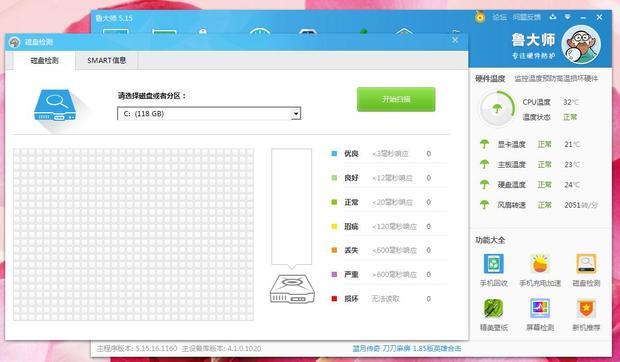Viewport: 620px width, 362px height.
Task: Open the 新机推荐 new PC recommendation icon
Action: coord(586,308)
